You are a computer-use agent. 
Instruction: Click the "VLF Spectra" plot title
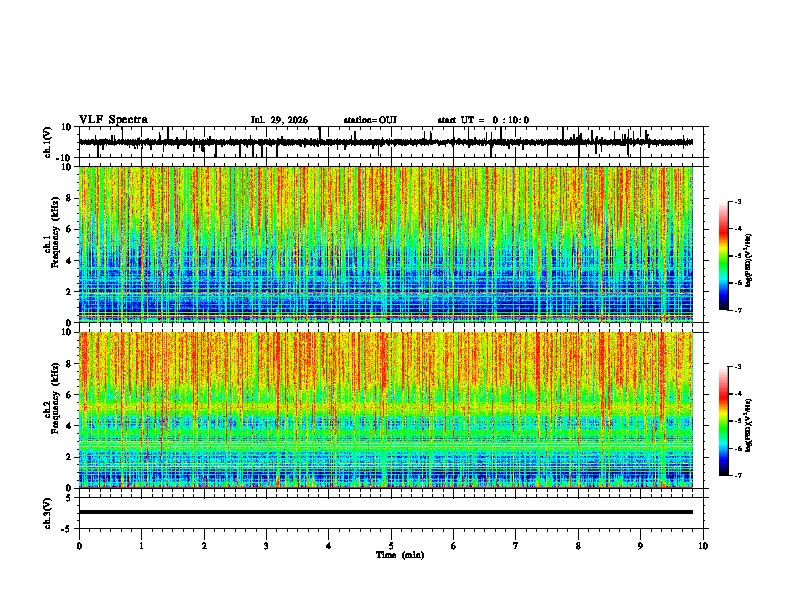pyautogui.click(x=113, y=120)
